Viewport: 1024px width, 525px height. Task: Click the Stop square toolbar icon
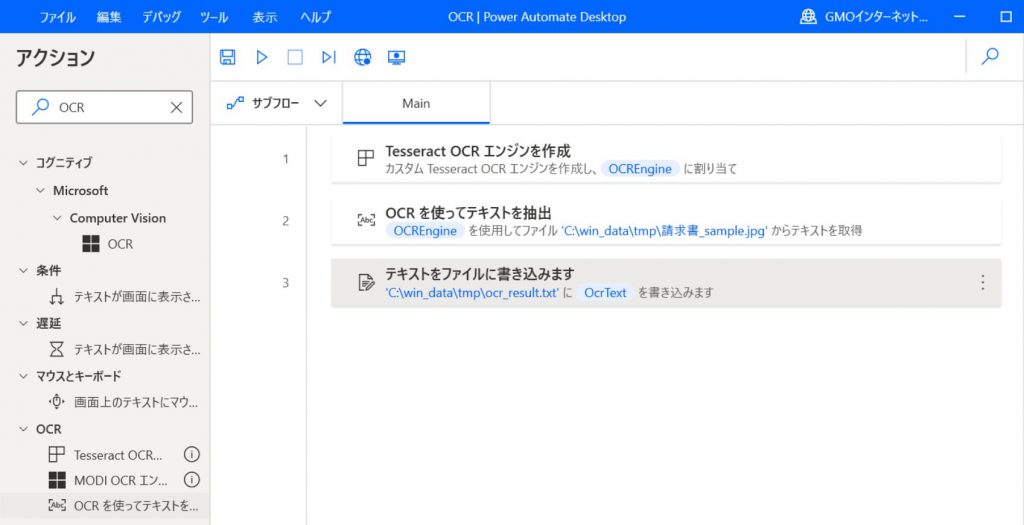(295, 57)
